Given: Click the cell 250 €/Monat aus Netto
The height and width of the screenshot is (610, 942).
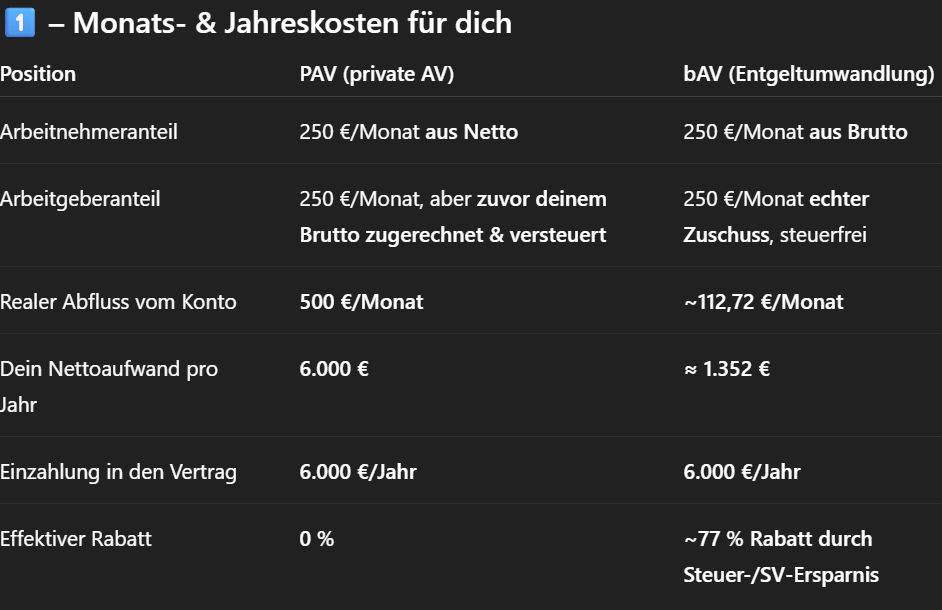Looking at the screenshot, I should [409, 132].
